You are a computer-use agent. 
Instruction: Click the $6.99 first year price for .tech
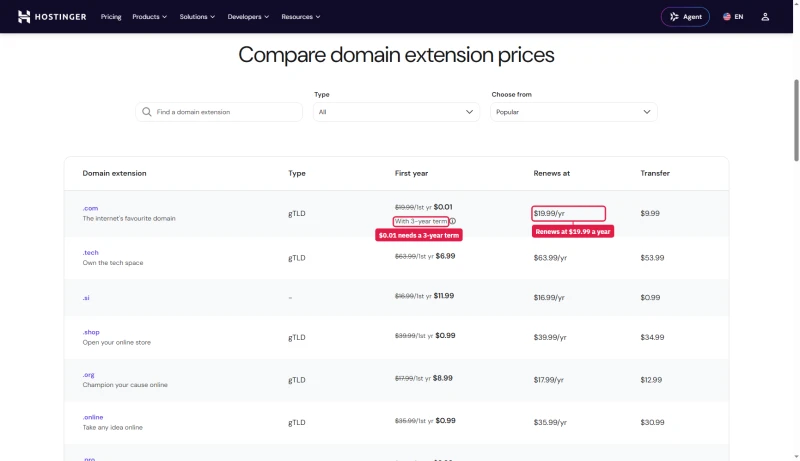point(445,256)
